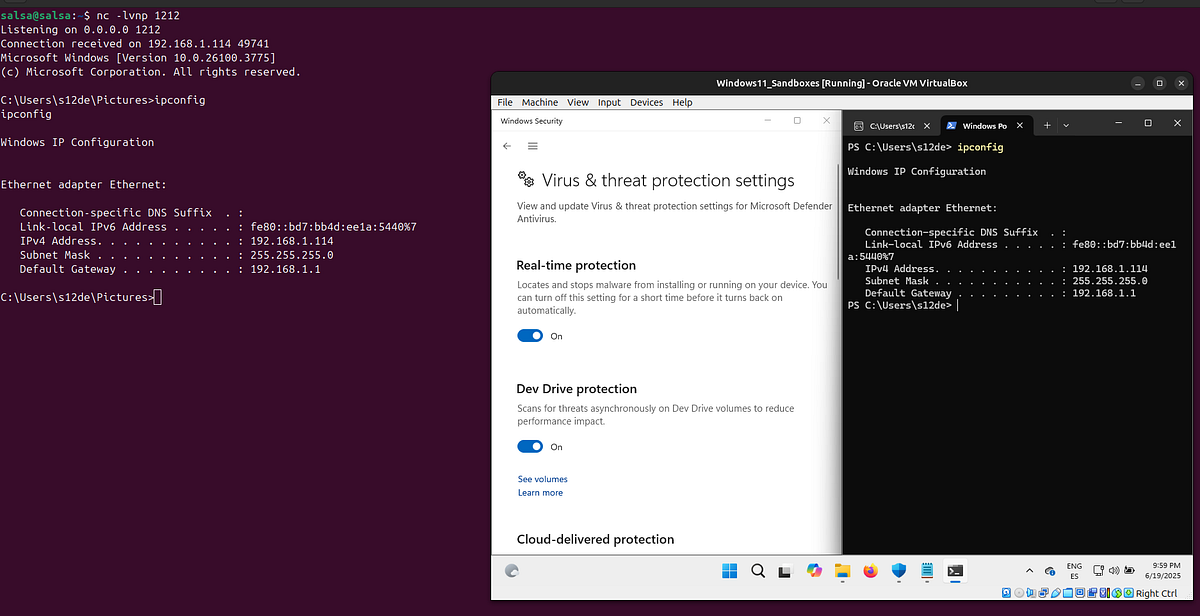The width and height of the screenshot is (1200, 616).
Task: Open the Windows Security navigation menu
Action: 533,145
